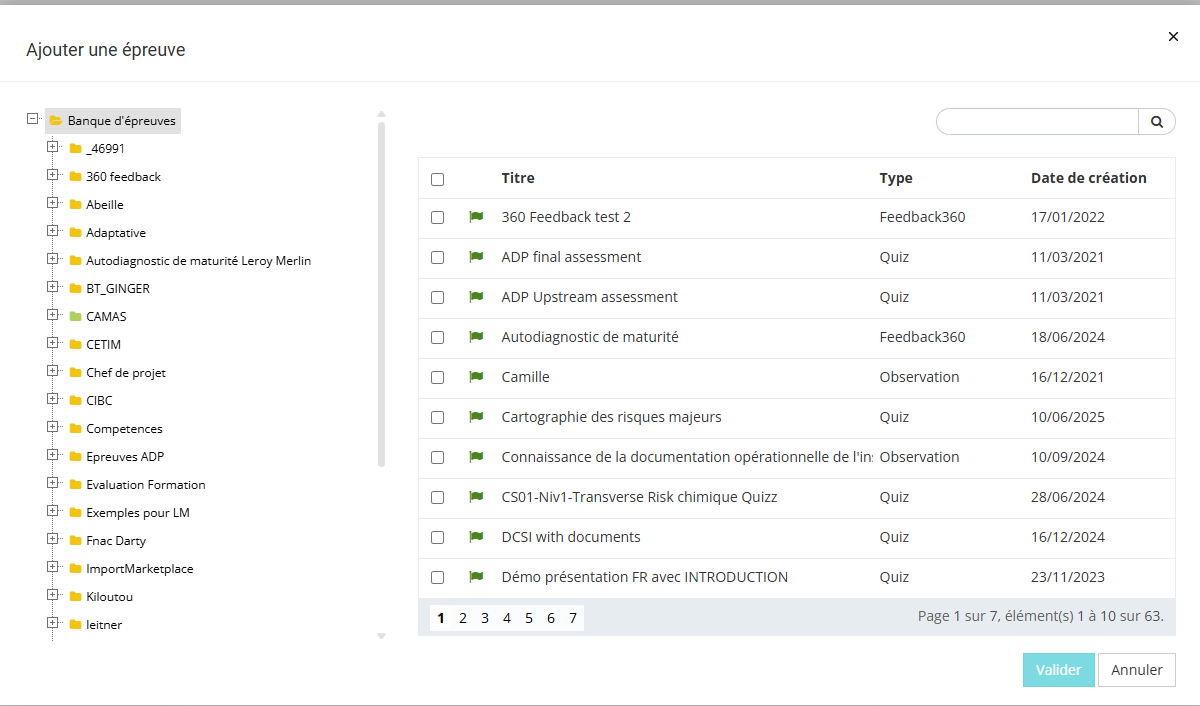Focus the search text field
Screen dimensions: 1200x706
tap(1036, 122)
